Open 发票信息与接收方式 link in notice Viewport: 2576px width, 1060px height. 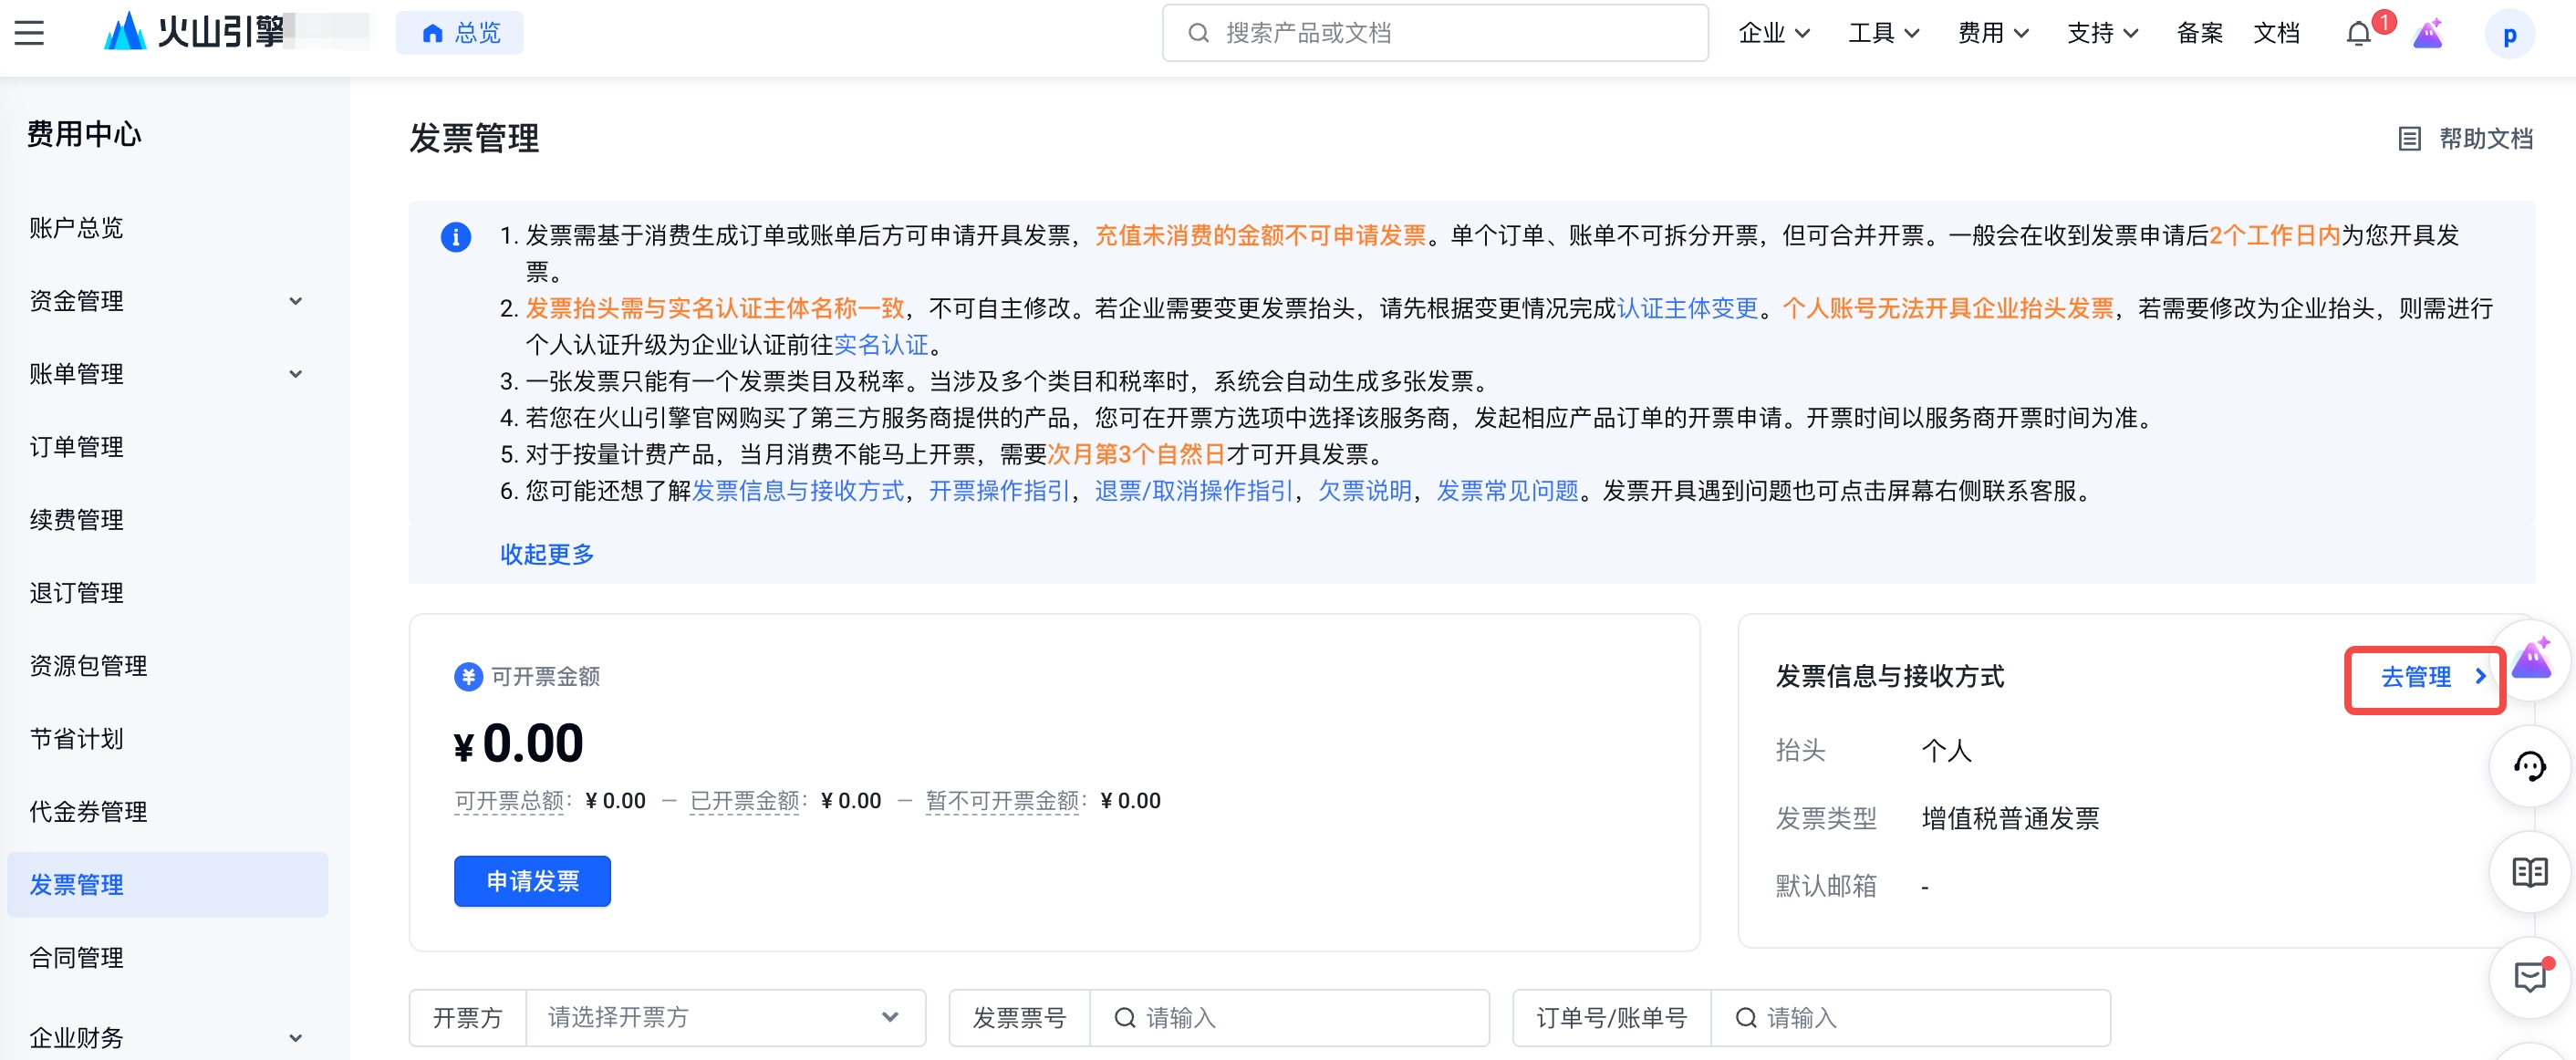point(798,491)
